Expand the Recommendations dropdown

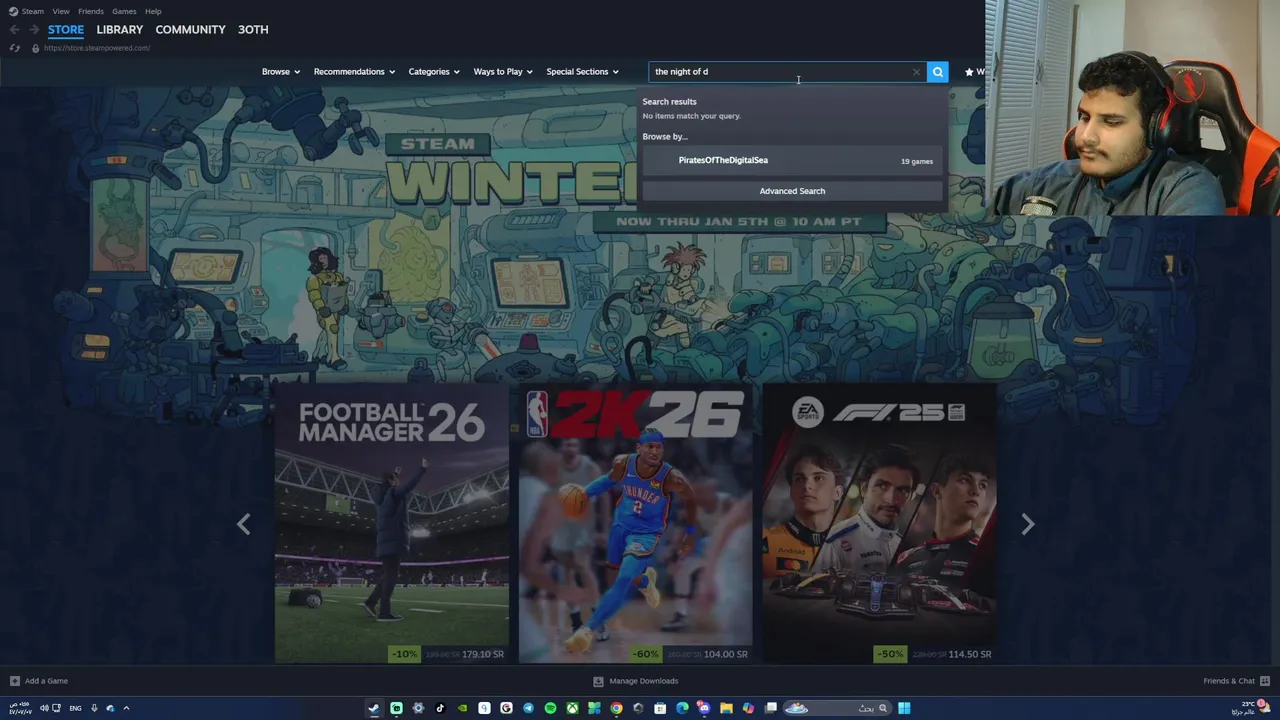(354, 72)
